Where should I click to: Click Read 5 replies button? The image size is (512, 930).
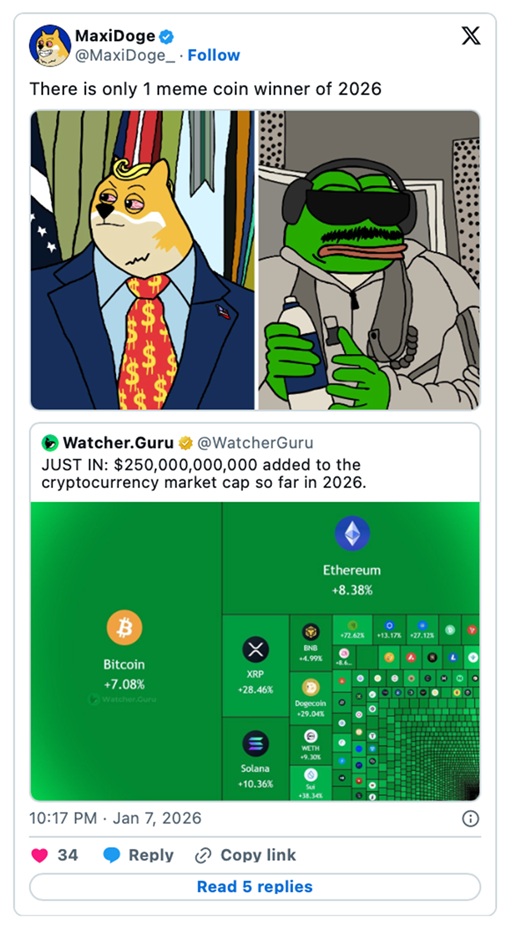(255, 887)
